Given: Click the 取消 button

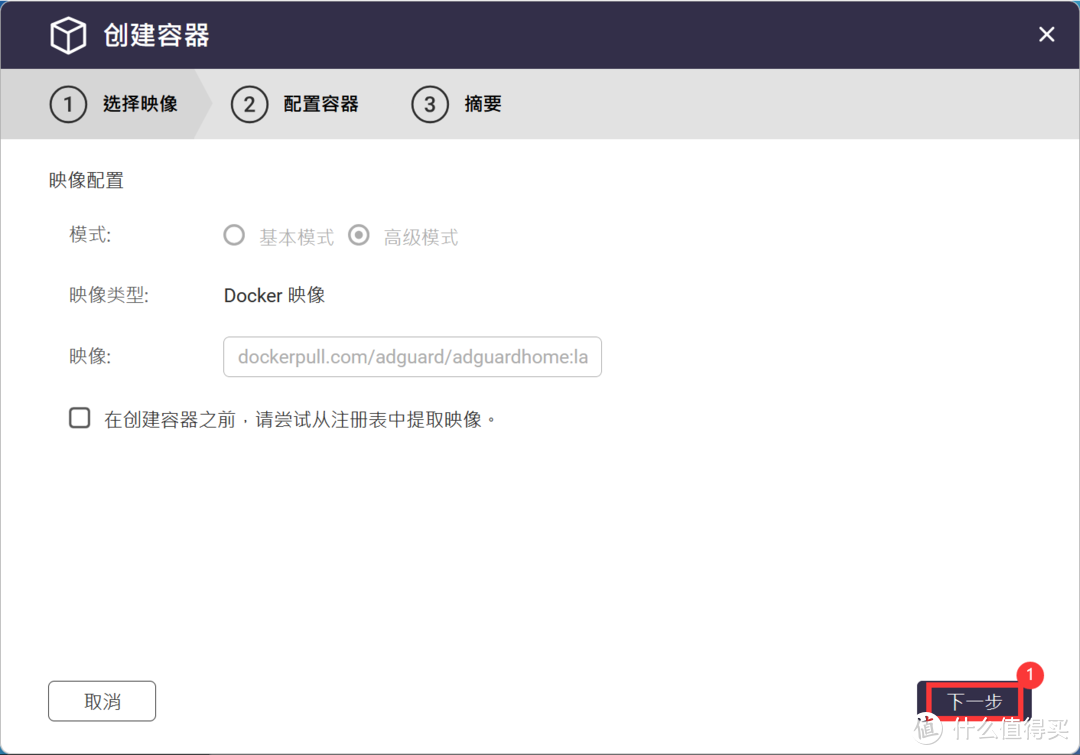Looking at the screenshot, I should click(101, 700).
